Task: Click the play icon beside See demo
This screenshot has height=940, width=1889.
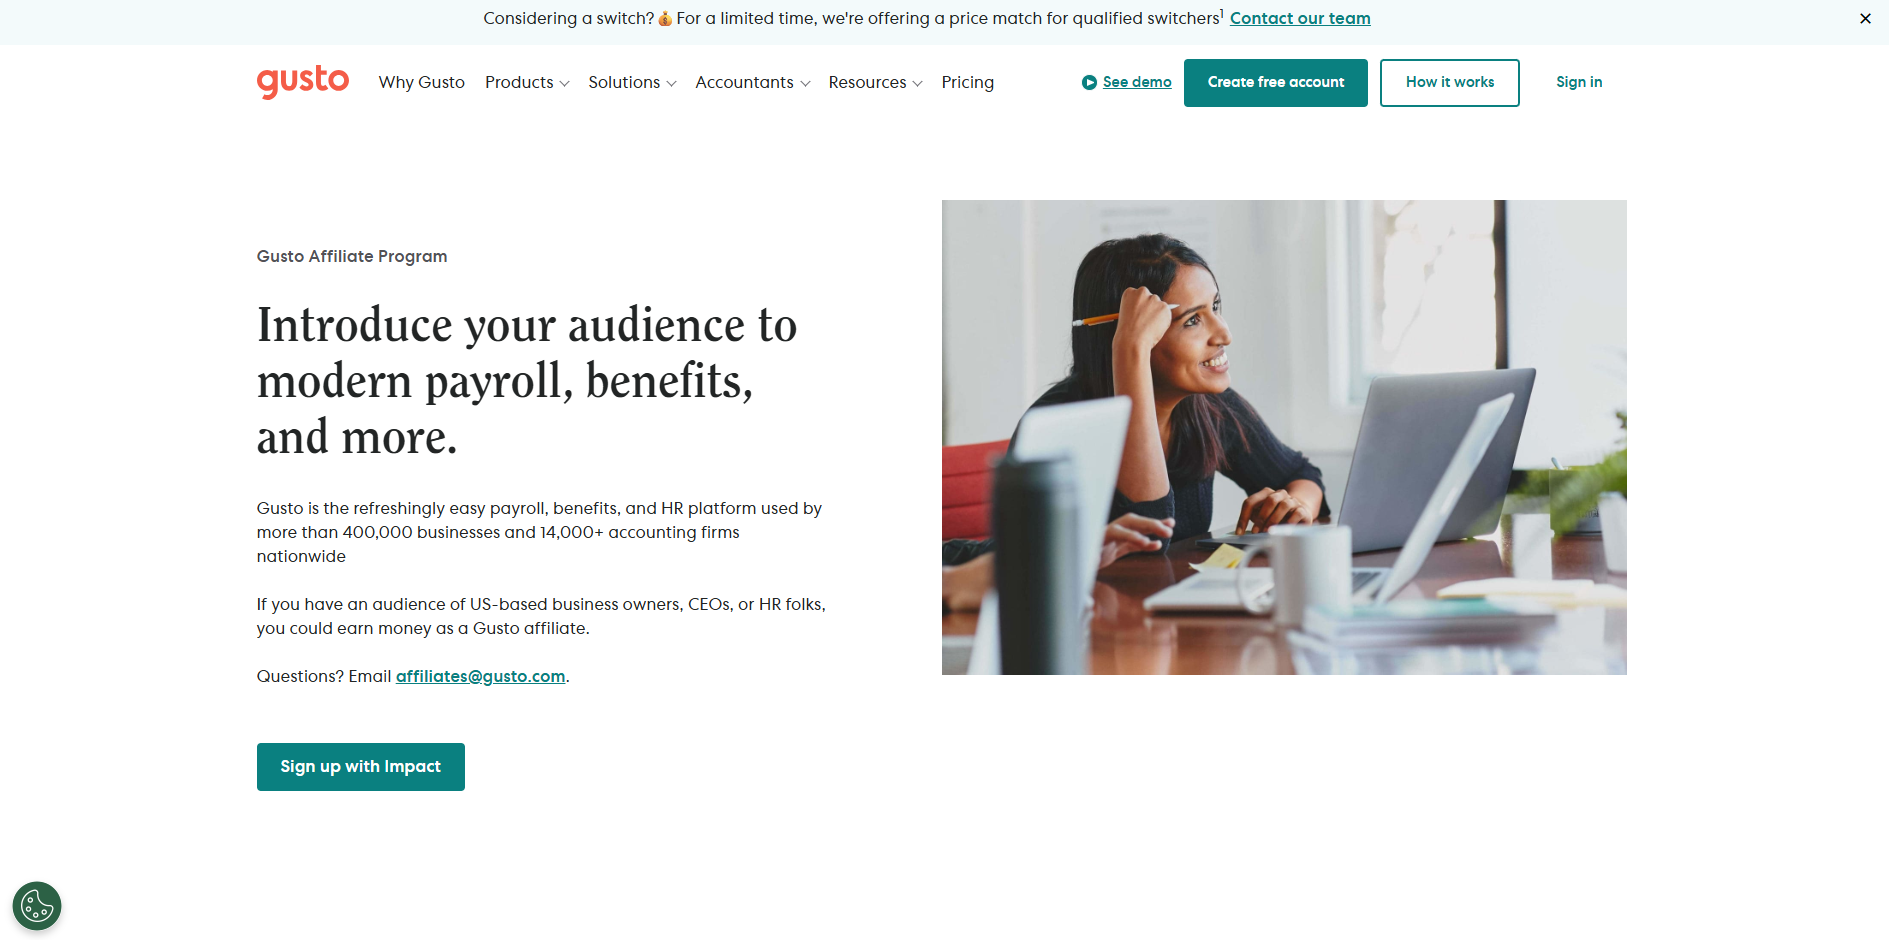Action: click(1089, 83)
